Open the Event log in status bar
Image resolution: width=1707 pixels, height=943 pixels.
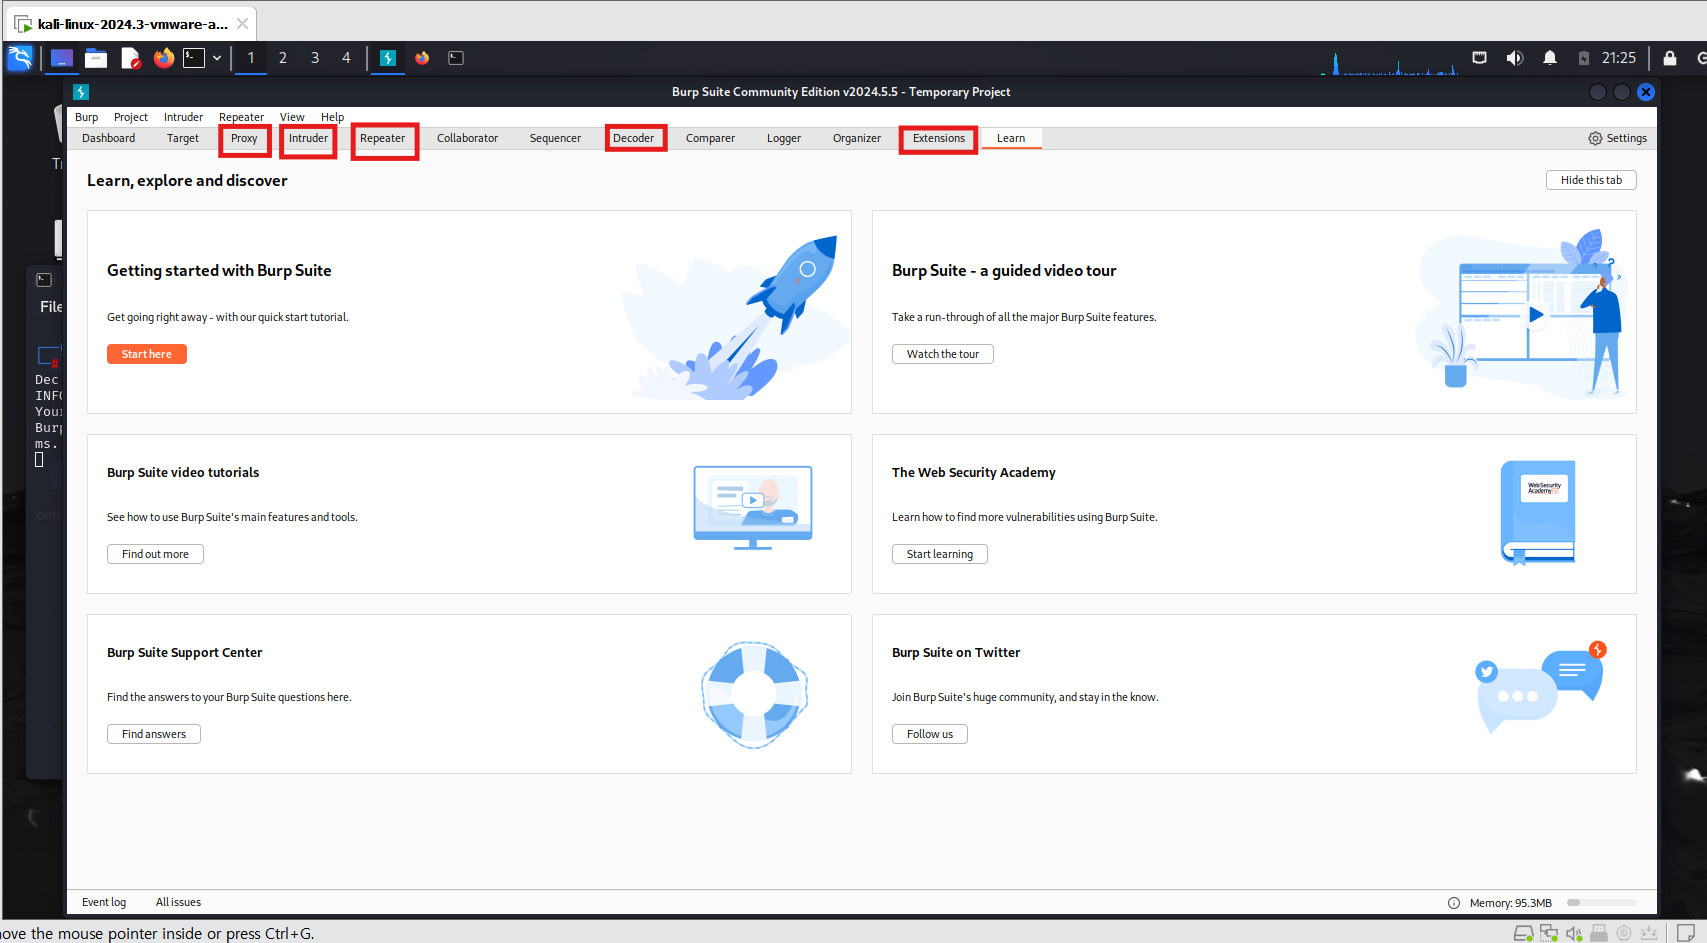click(104, 902)
